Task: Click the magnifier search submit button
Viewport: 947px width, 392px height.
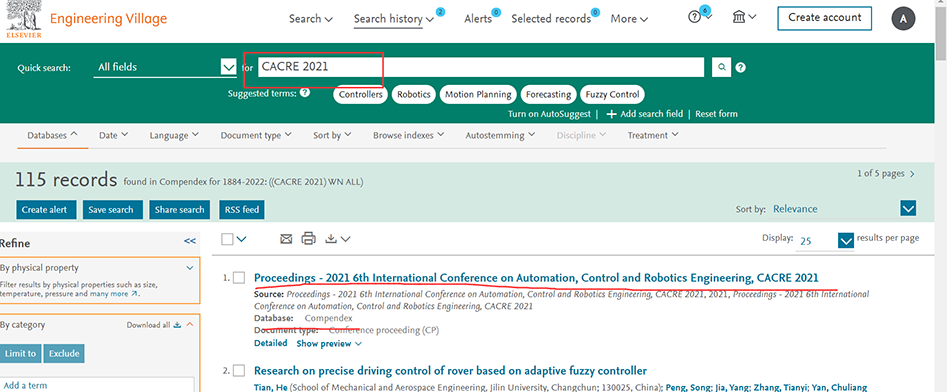Action: click(x=721, y=67)
